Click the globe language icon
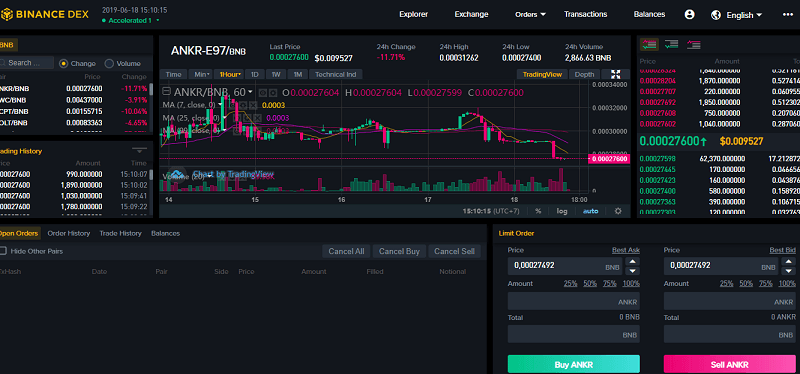Screen dimensions: 800x374 [716, 15]
